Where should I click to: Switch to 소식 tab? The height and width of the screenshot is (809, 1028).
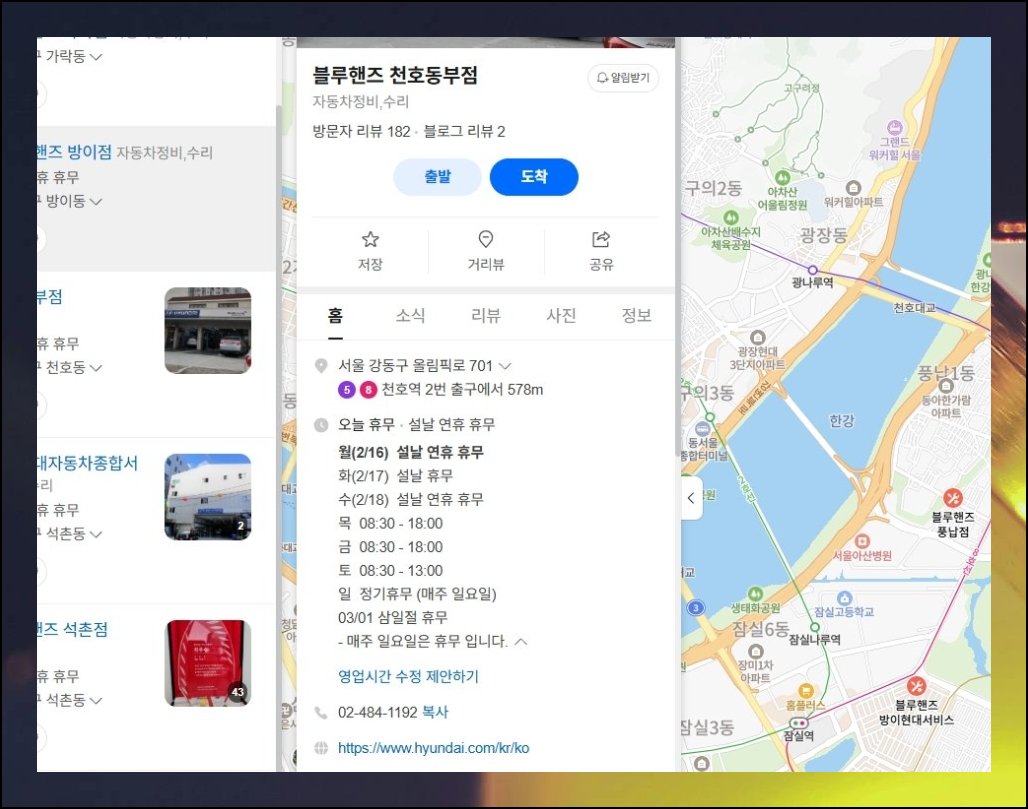(x=410, y=316)
